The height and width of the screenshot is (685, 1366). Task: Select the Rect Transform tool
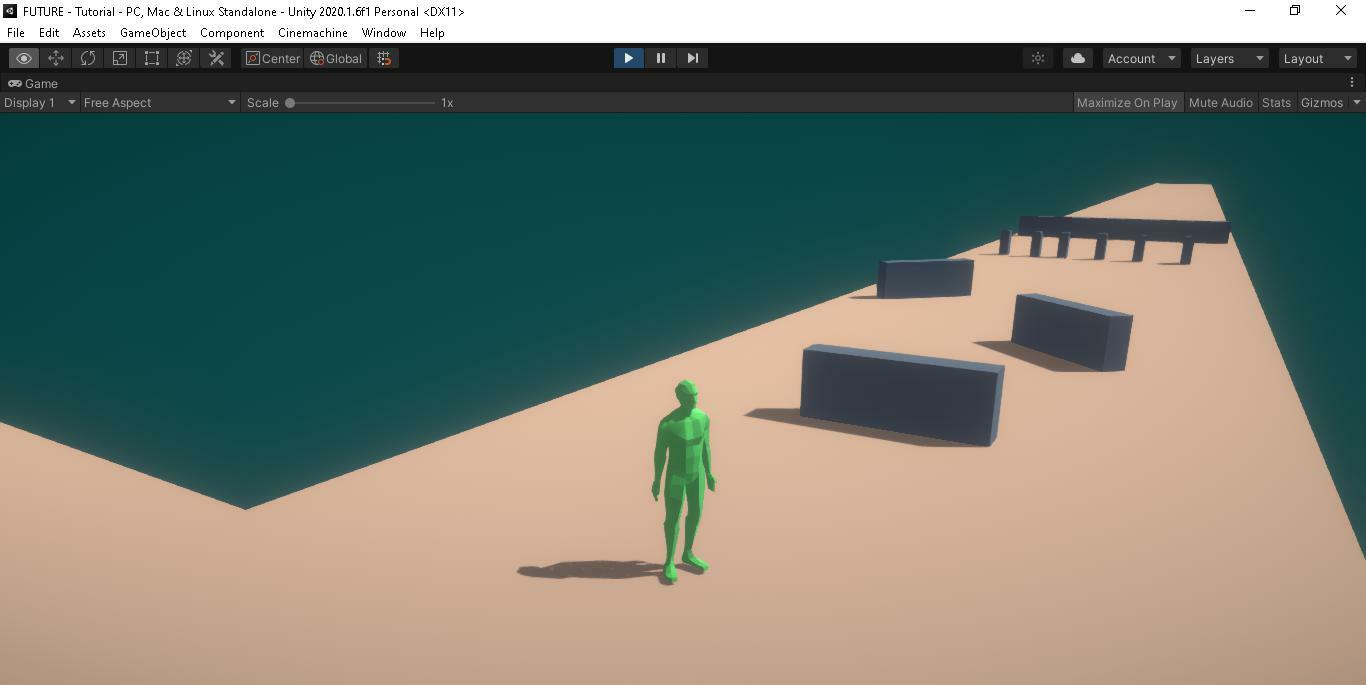coord(152,58)
